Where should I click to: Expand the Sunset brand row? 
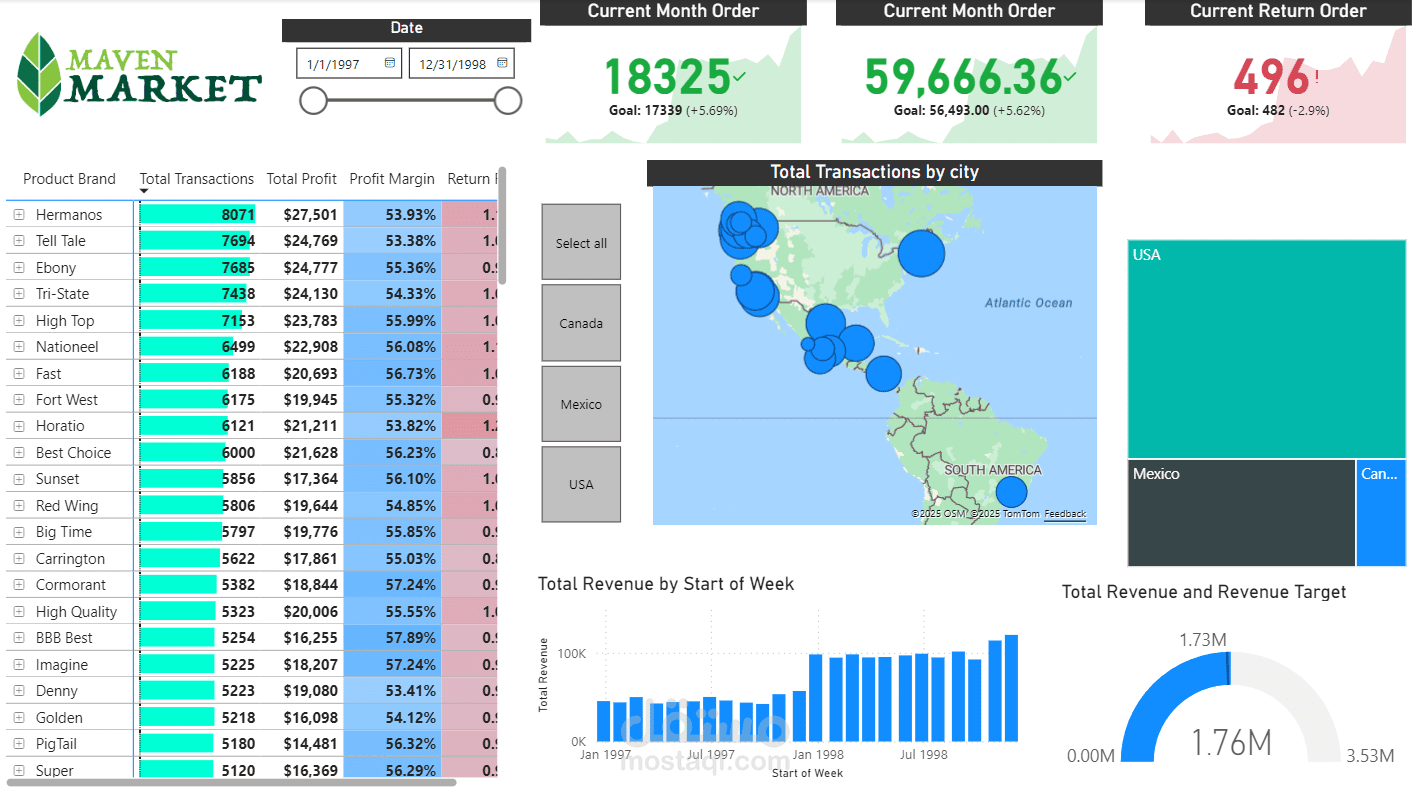[x=19, y=478]
